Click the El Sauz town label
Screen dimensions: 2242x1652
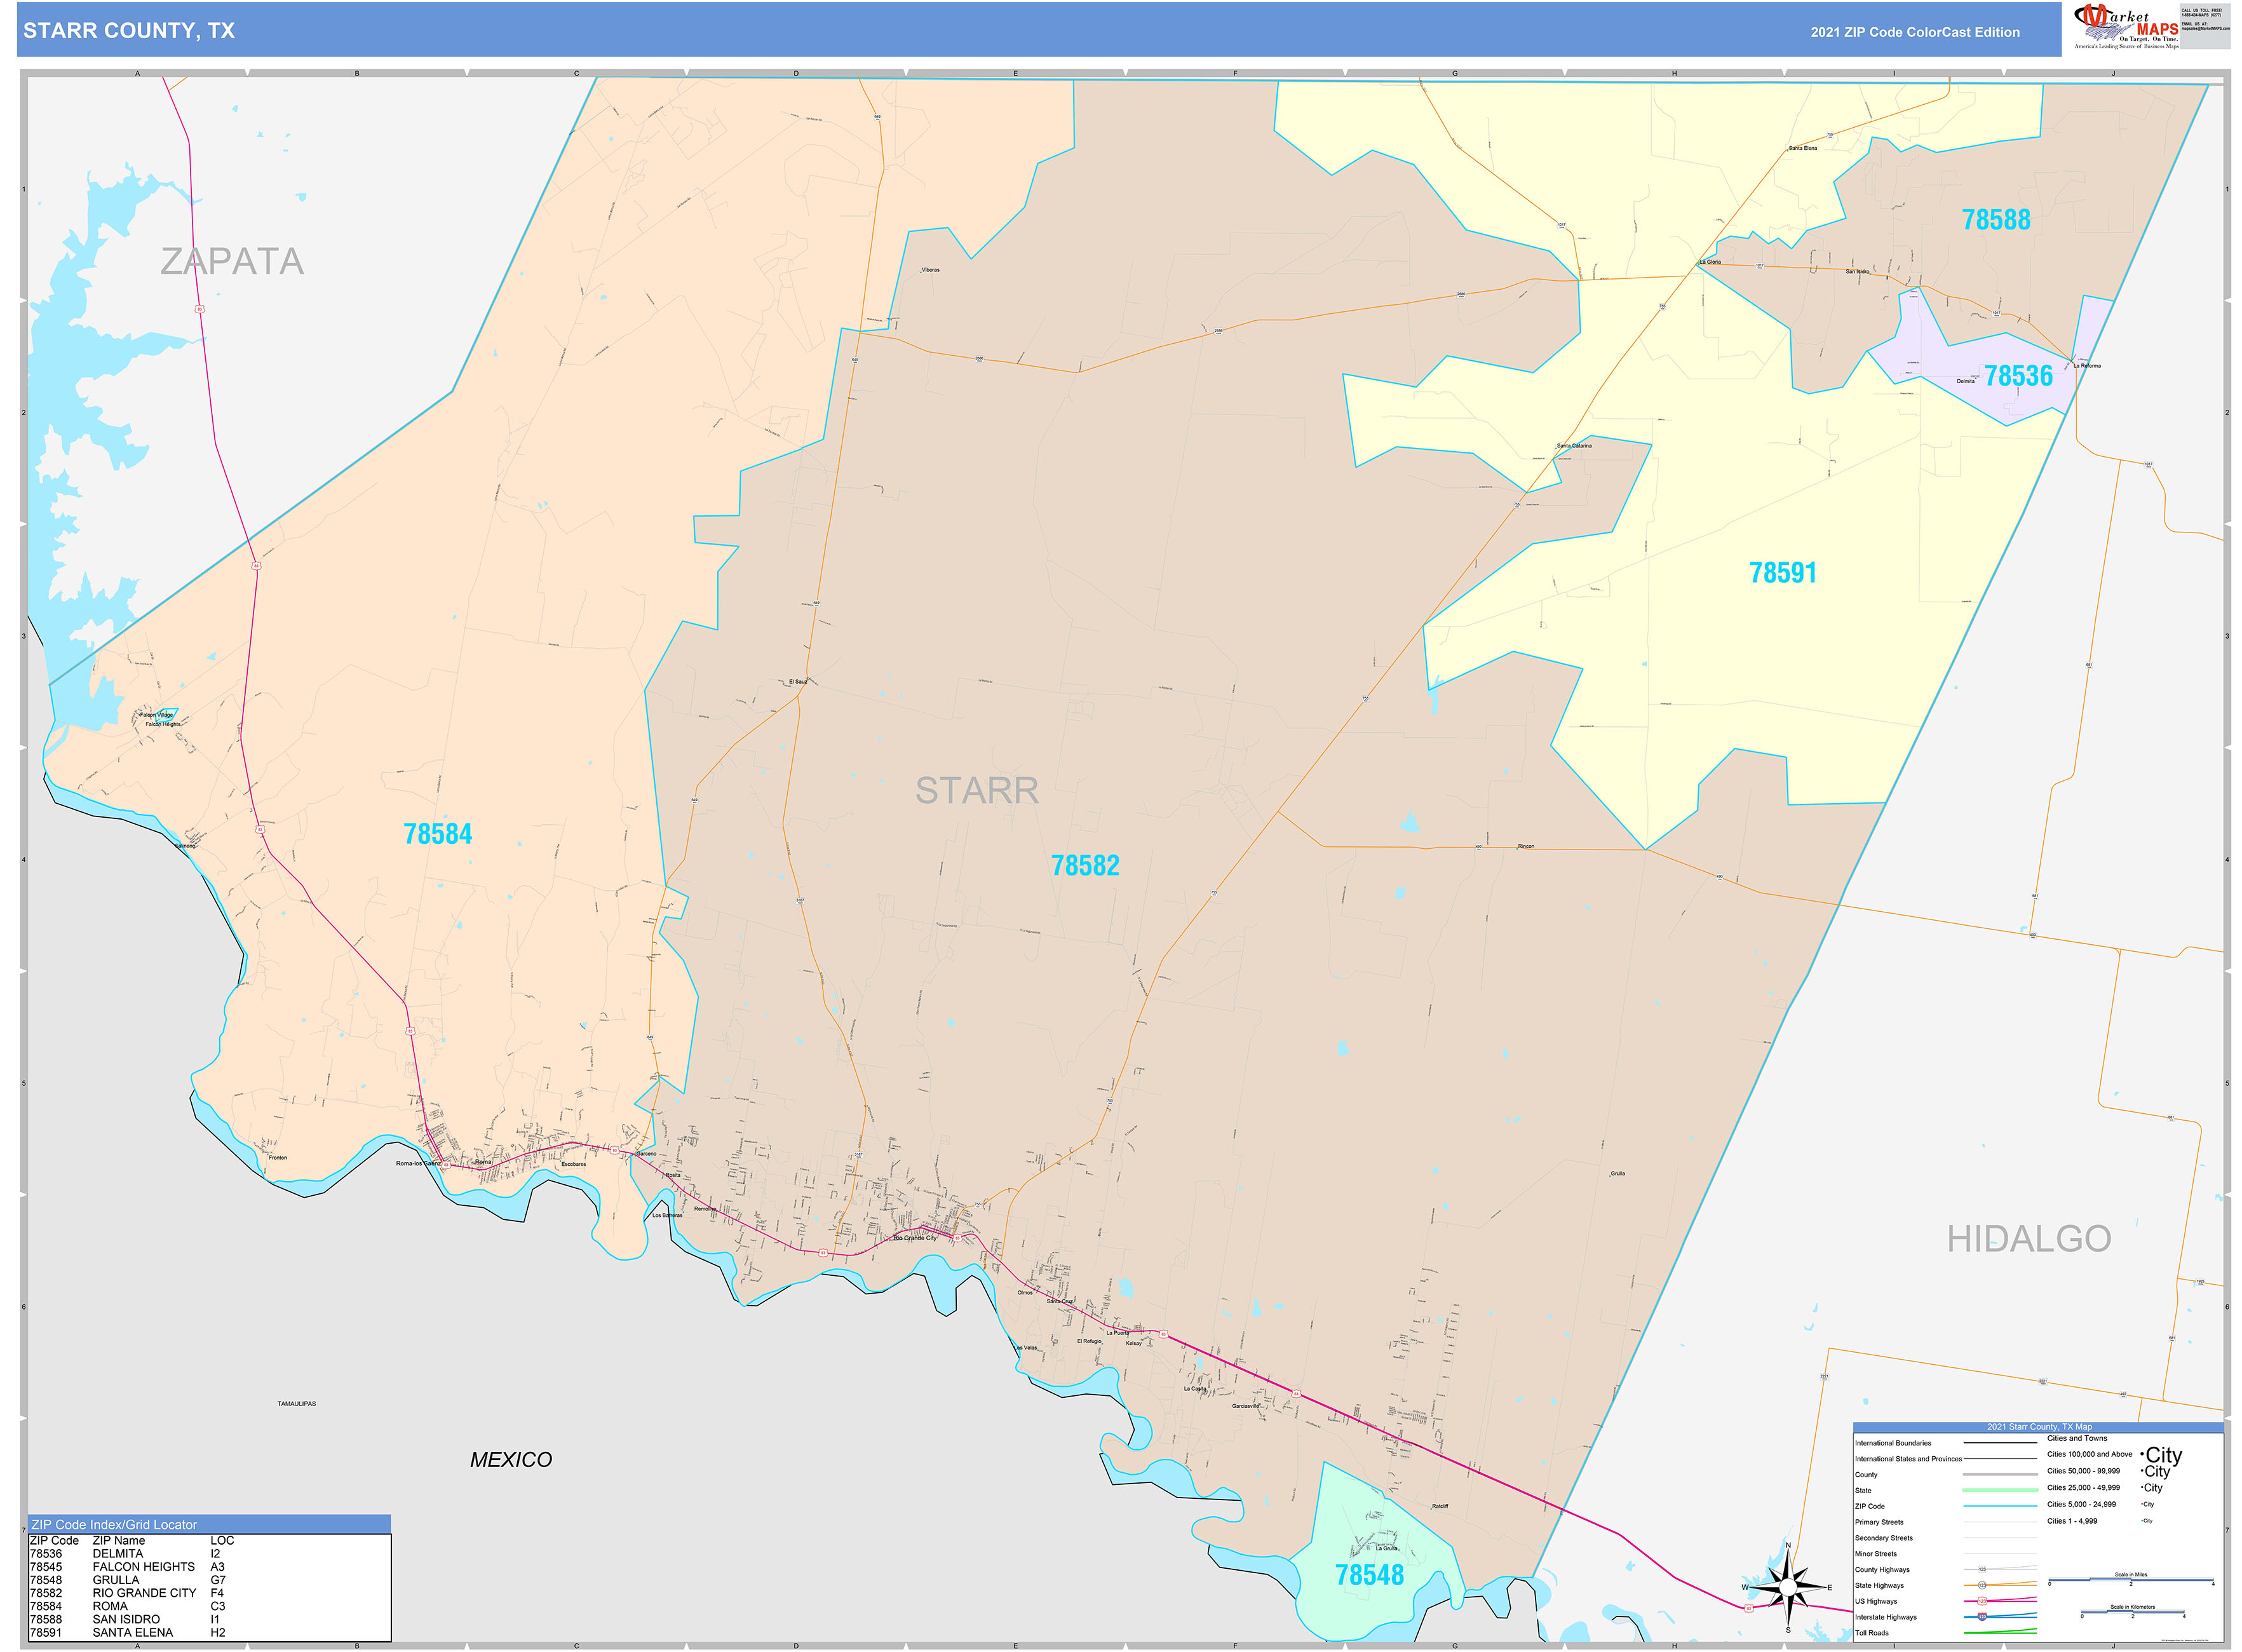click(798, 682)
